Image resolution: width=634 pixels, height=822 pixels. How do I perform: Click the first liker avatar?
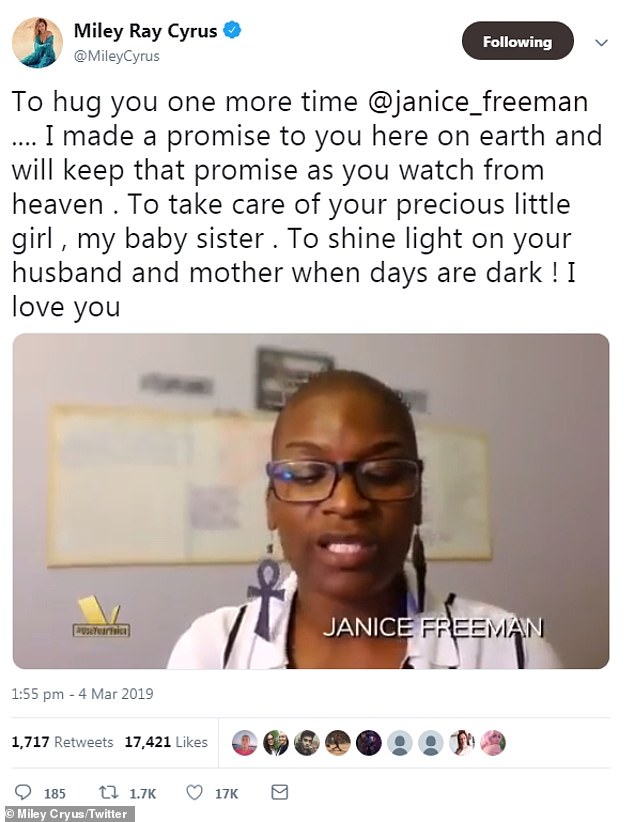pos(244,742)
